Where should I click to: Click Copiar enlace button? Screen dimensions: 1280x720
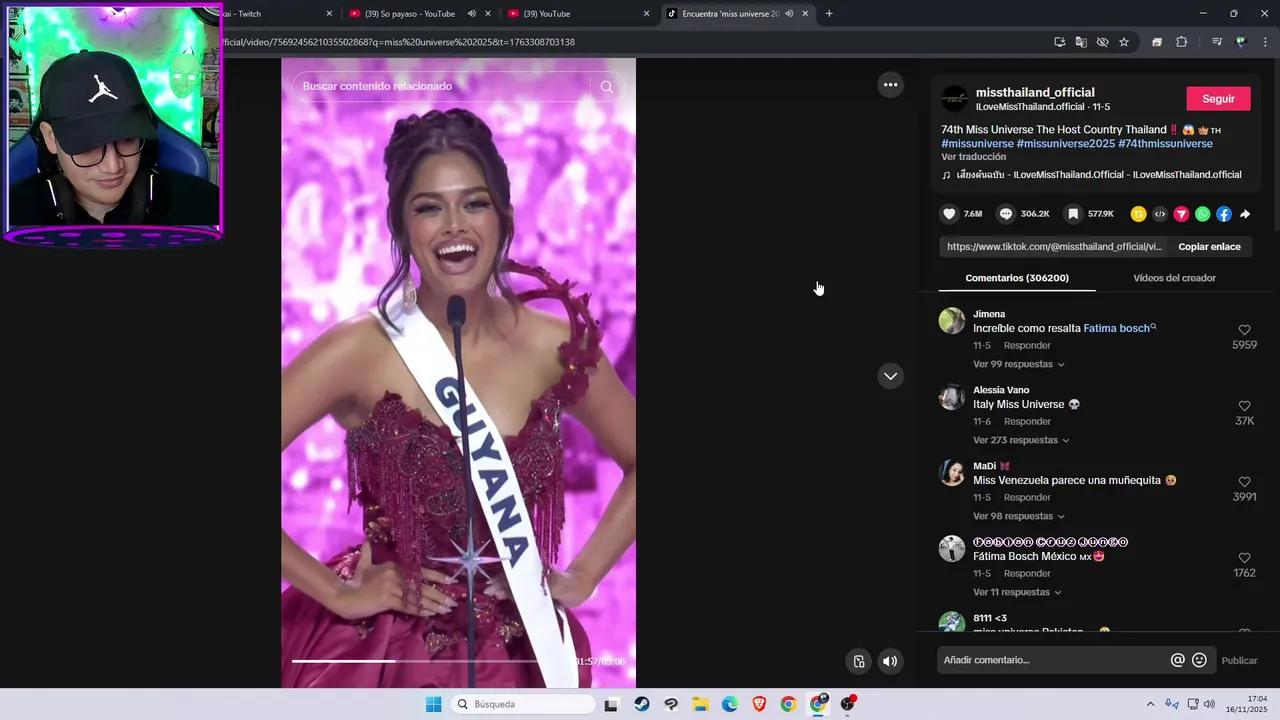pyautogui.click(x=1209, y=247)
